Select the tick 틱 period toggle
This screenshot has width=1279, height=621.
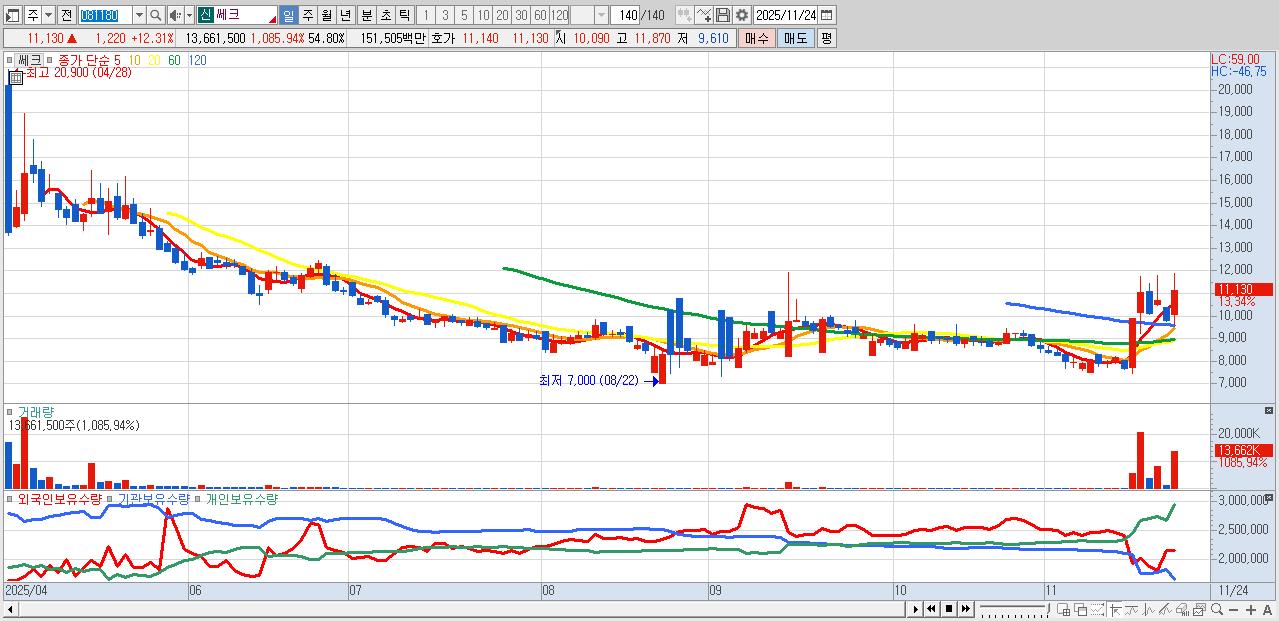pos(404,15)
